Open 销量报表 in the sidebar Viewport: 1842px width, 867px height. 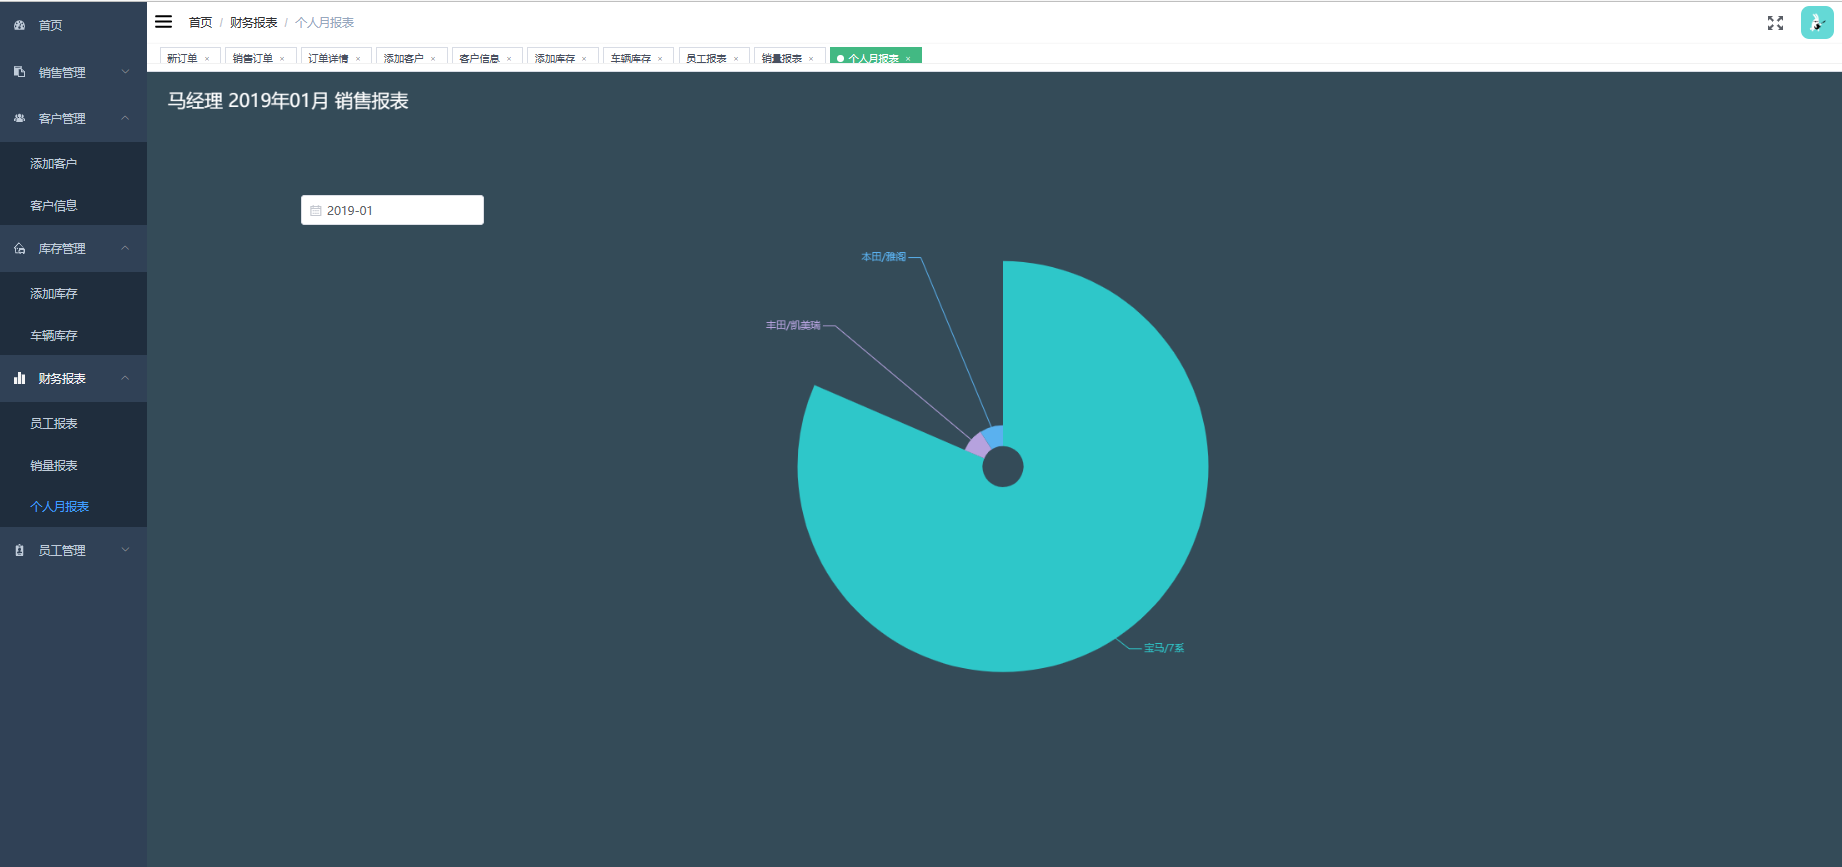coord(73,465)
